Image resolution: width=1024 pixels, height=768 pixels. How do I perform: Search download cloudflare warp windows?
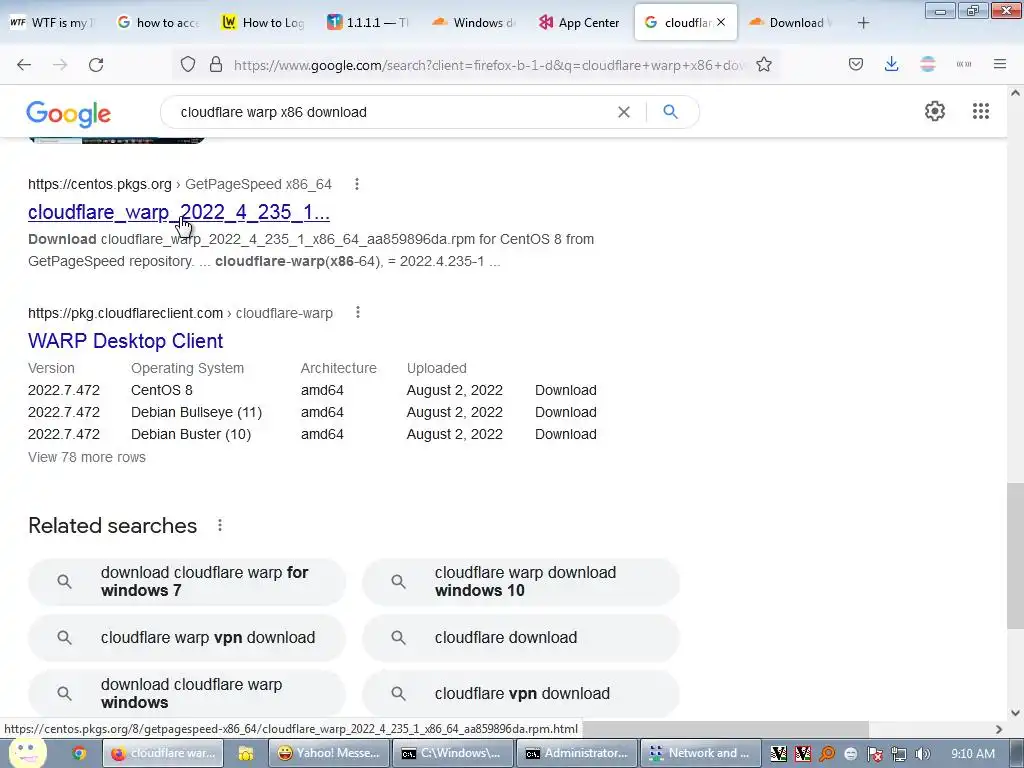click(x=187, y=694)
